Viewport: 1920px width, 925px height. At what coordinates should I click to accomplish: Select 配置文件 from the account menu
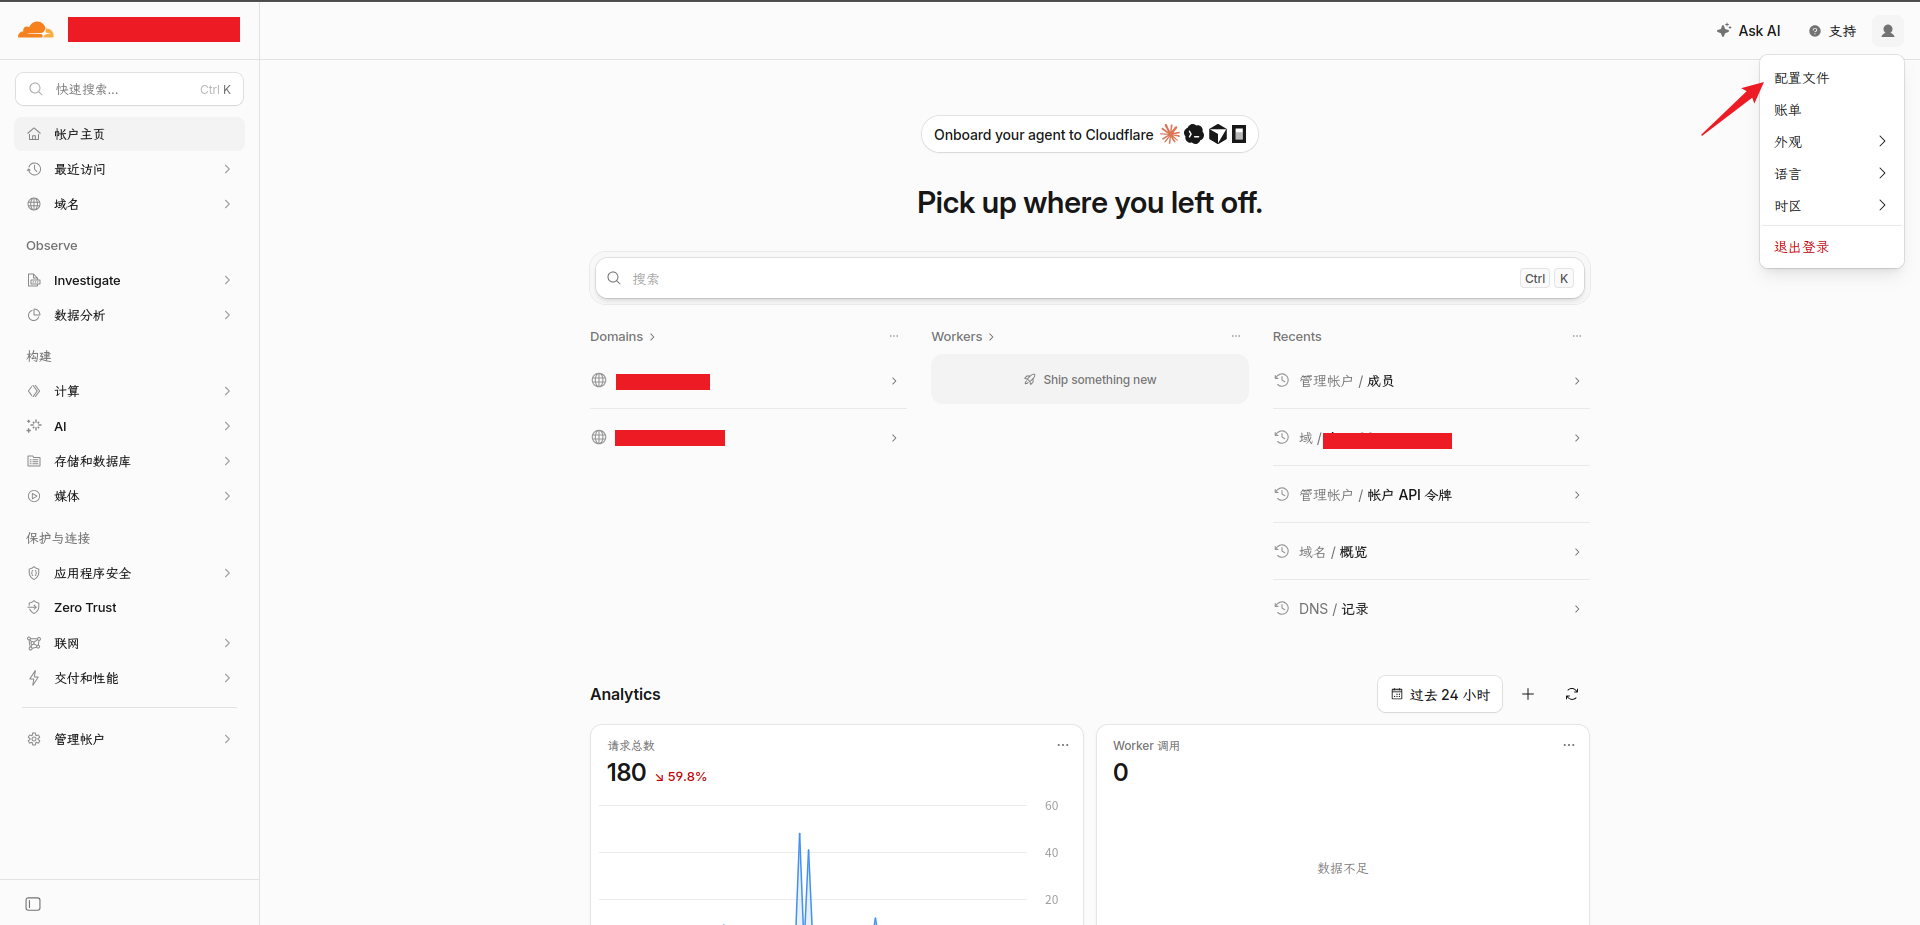[1832, 78]
